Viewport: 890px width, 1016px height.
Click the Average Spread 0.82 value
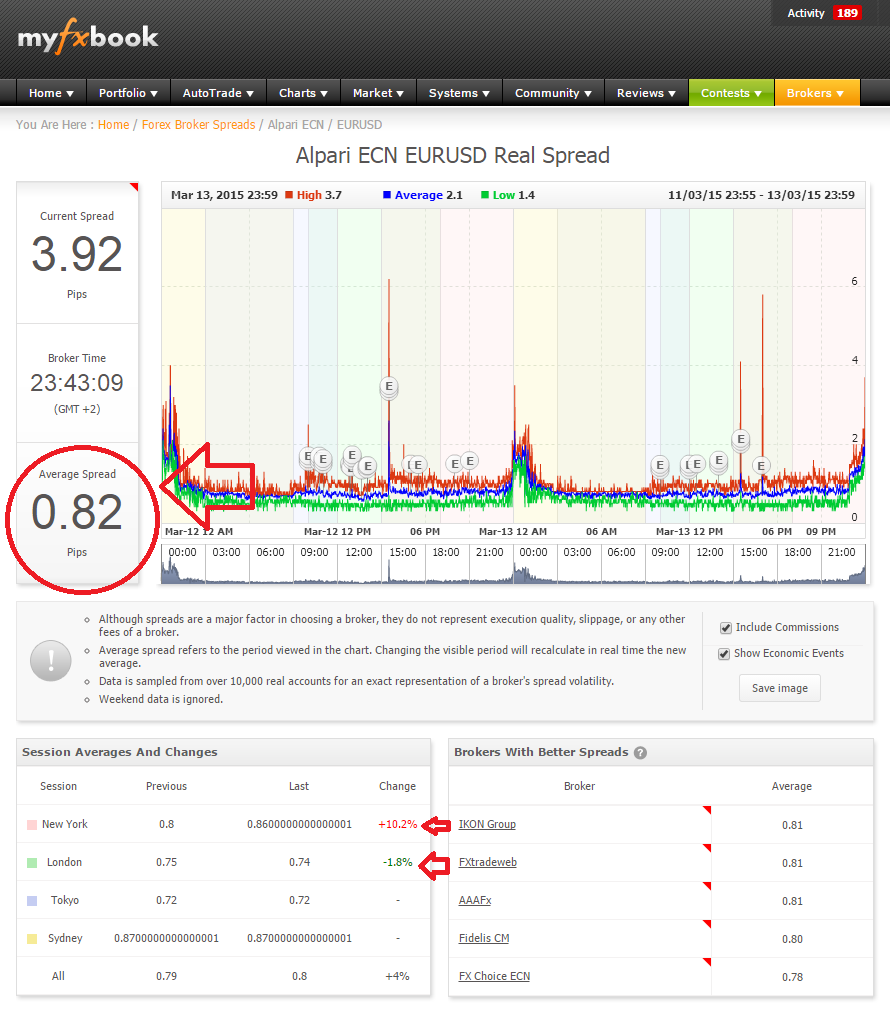(x=77, y=513)
